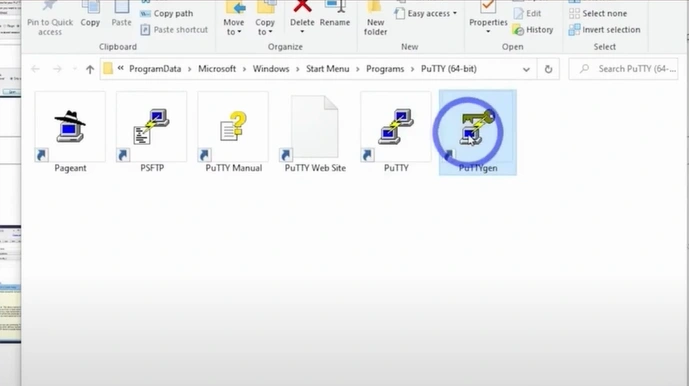Open the recent locations dropdown arrow
The height and width of the screenshot is (386, 689).
tap(74, 69)
